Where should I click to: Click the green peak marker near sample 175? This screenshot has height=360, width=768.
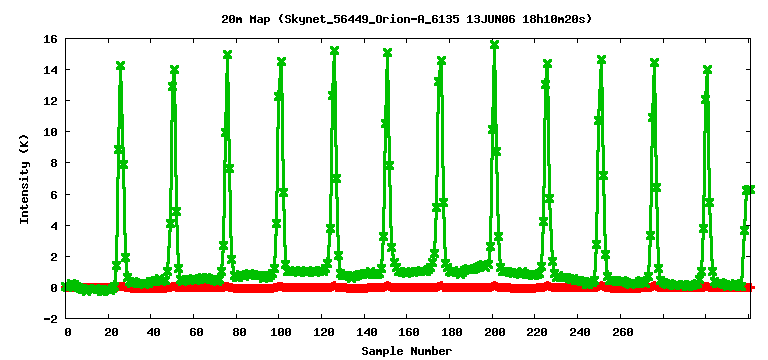tap(441, 61)
